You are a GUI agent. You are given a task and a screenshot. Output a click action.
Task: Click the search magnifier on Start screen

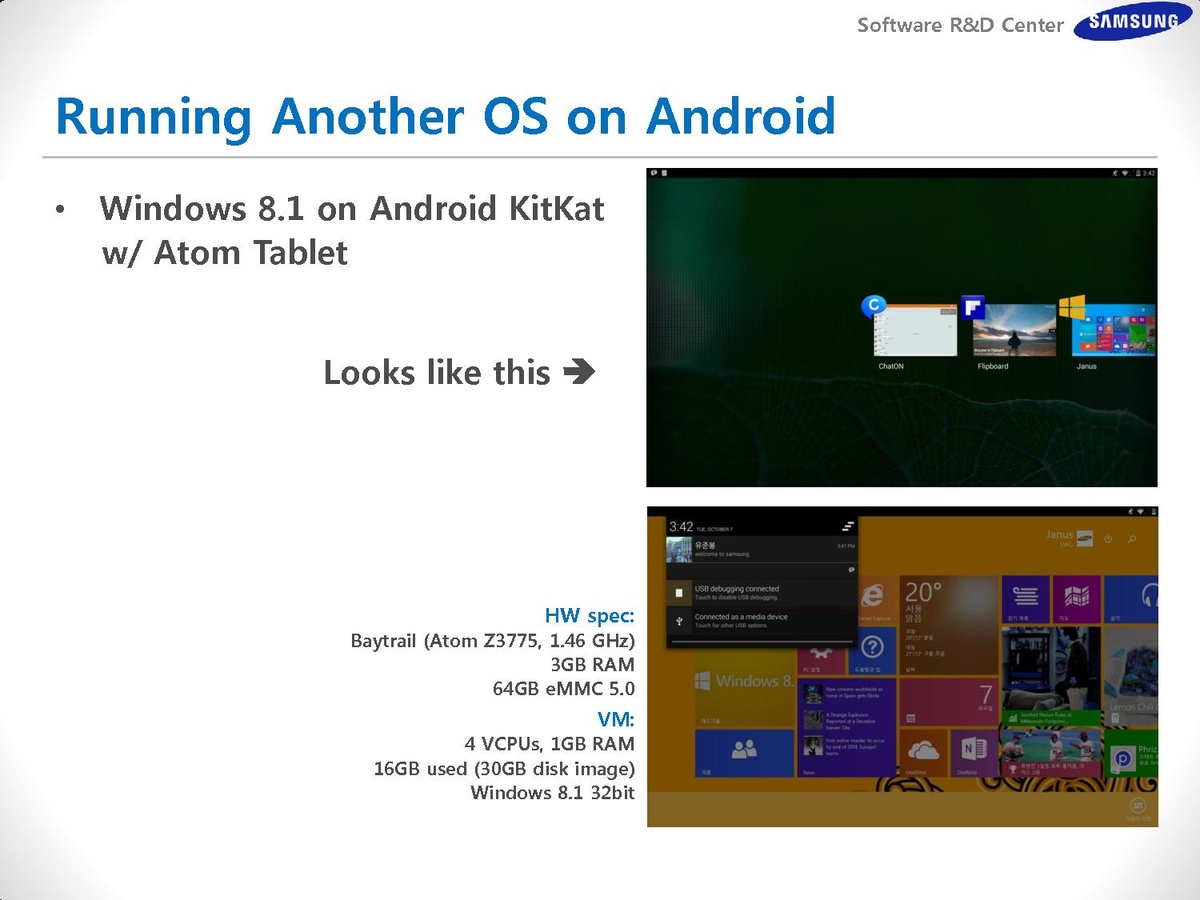(1132, 539)
